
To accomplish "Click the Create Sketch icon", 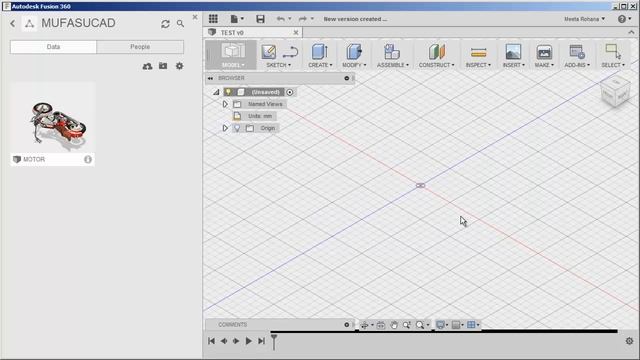I will (x=269, y=52).
